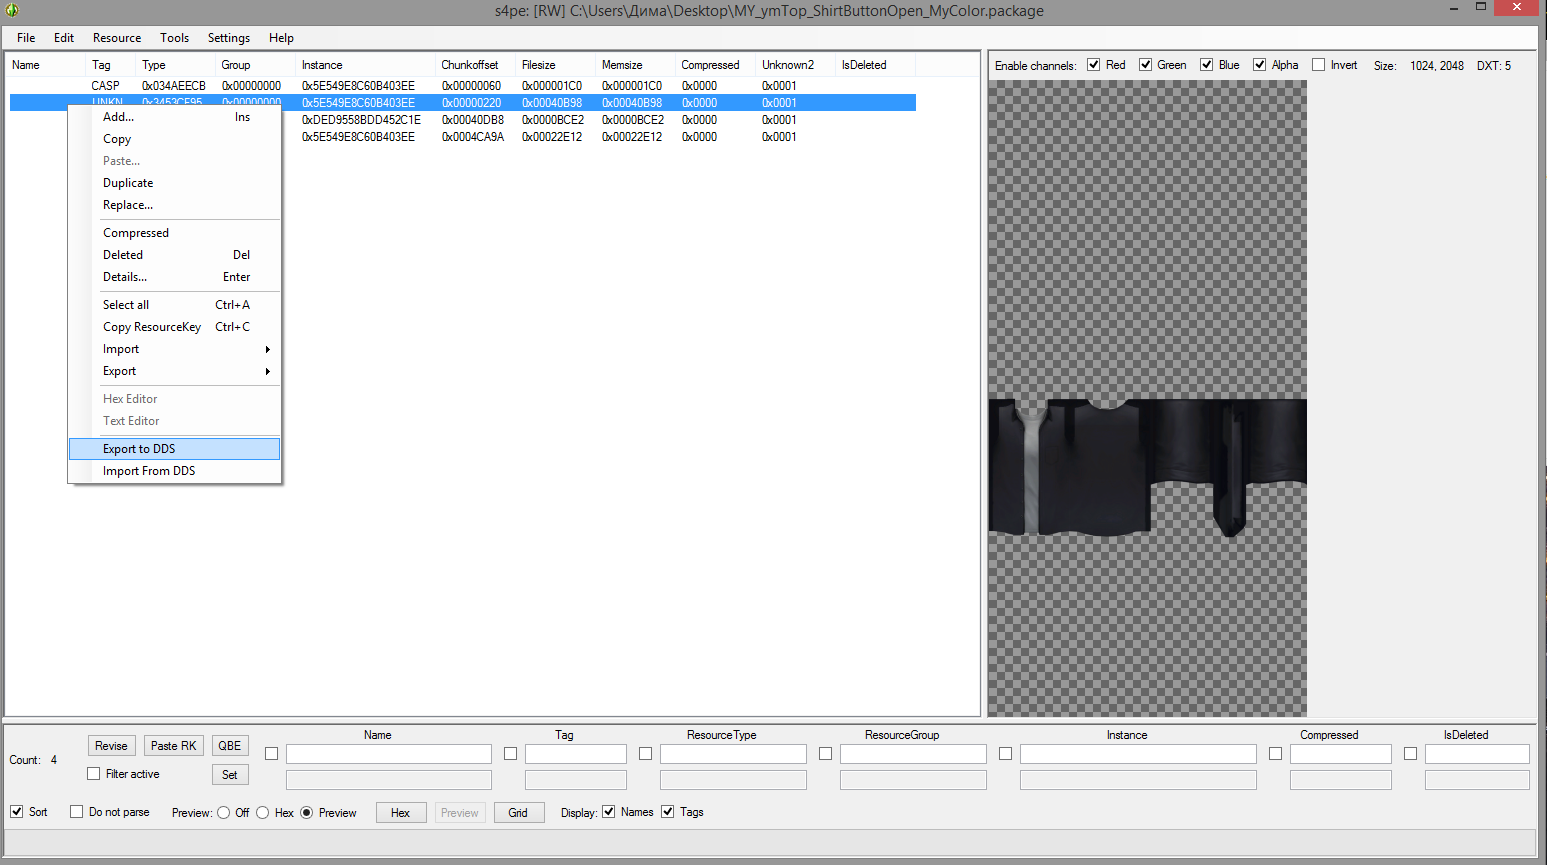Click the shirt texture preview image
This screenshot has width=1547, height=865.
pyautogui.click(x=1147, y=467)
